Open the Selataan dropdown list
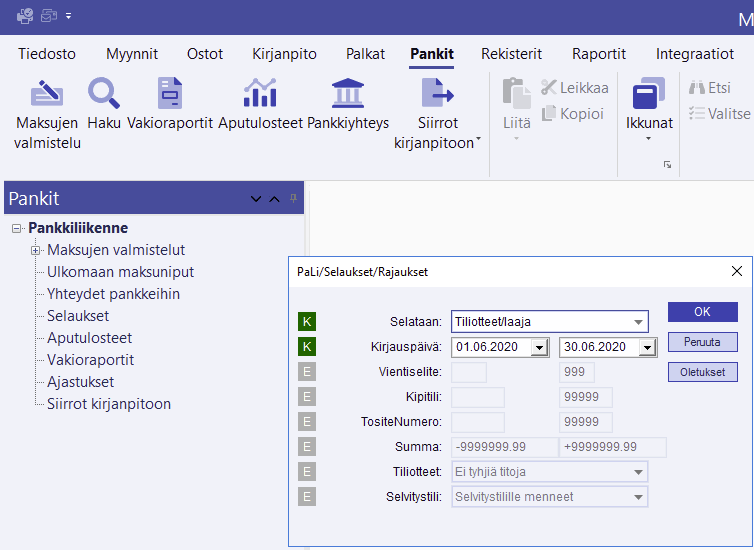Screen dimensions: 754x550 pyautogui.click(x=637, y=321)
